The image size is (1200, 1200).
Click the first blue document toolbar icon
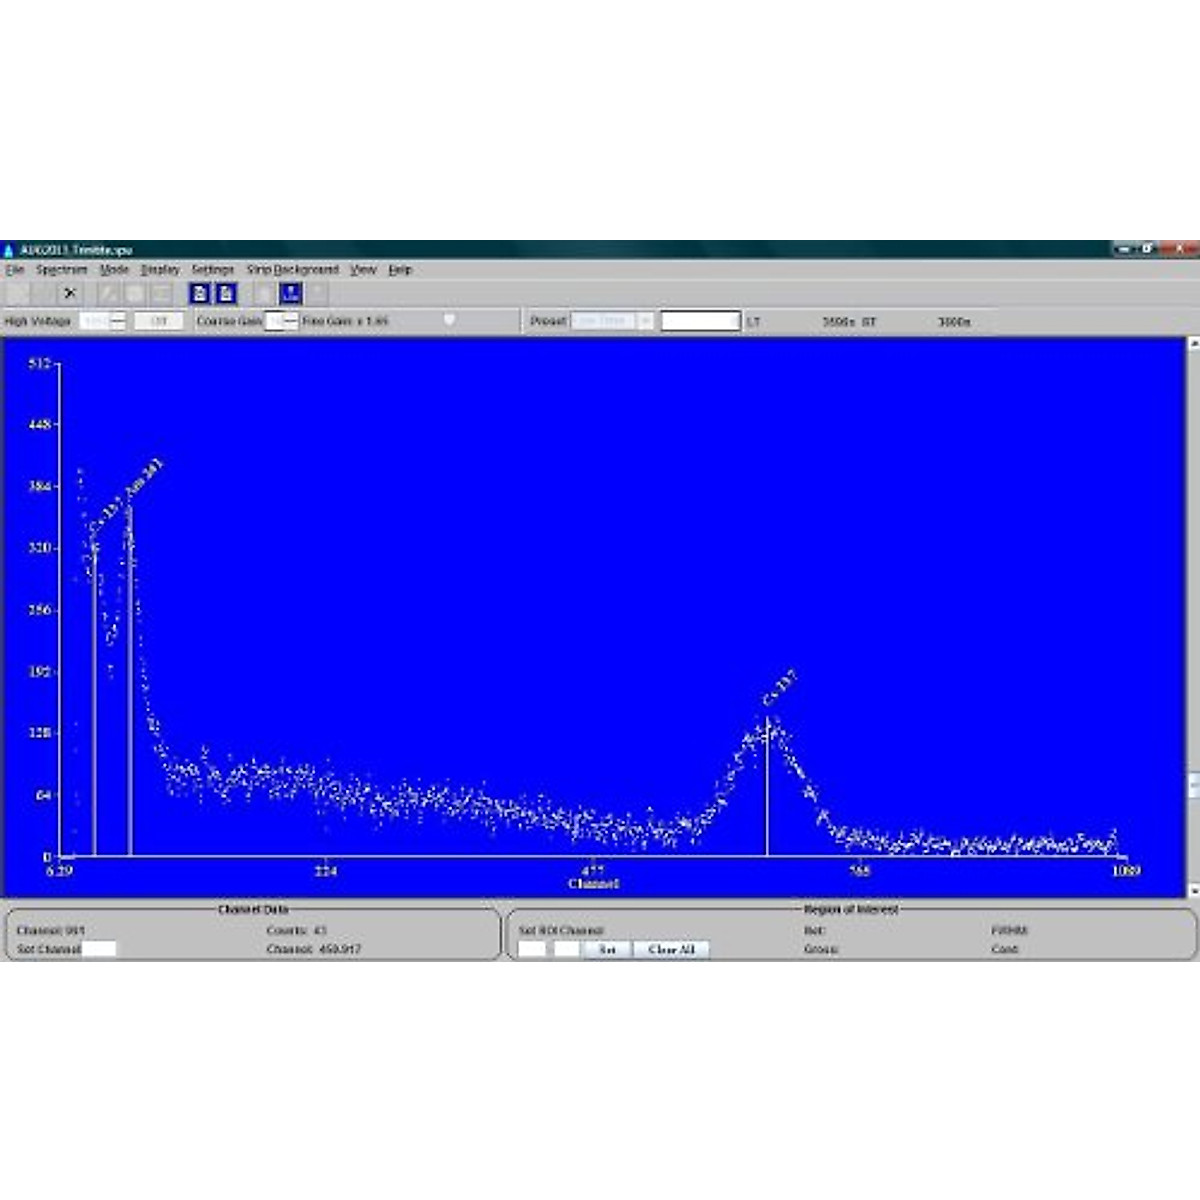click(x=200, y=293)
